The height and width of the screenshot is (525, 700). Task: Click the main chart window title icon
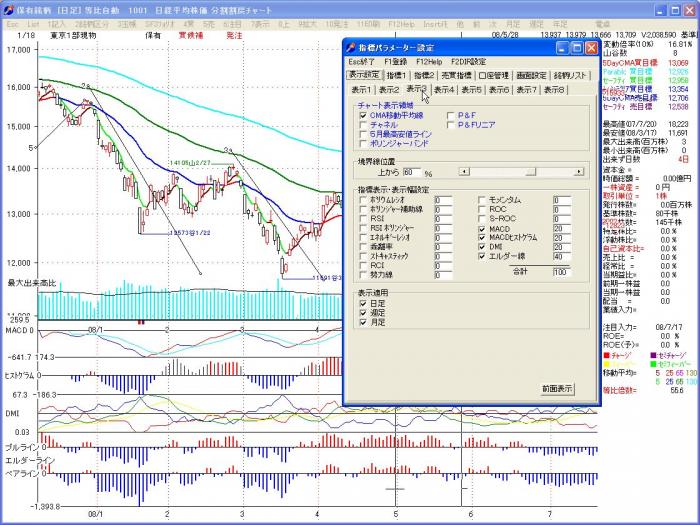8,9
